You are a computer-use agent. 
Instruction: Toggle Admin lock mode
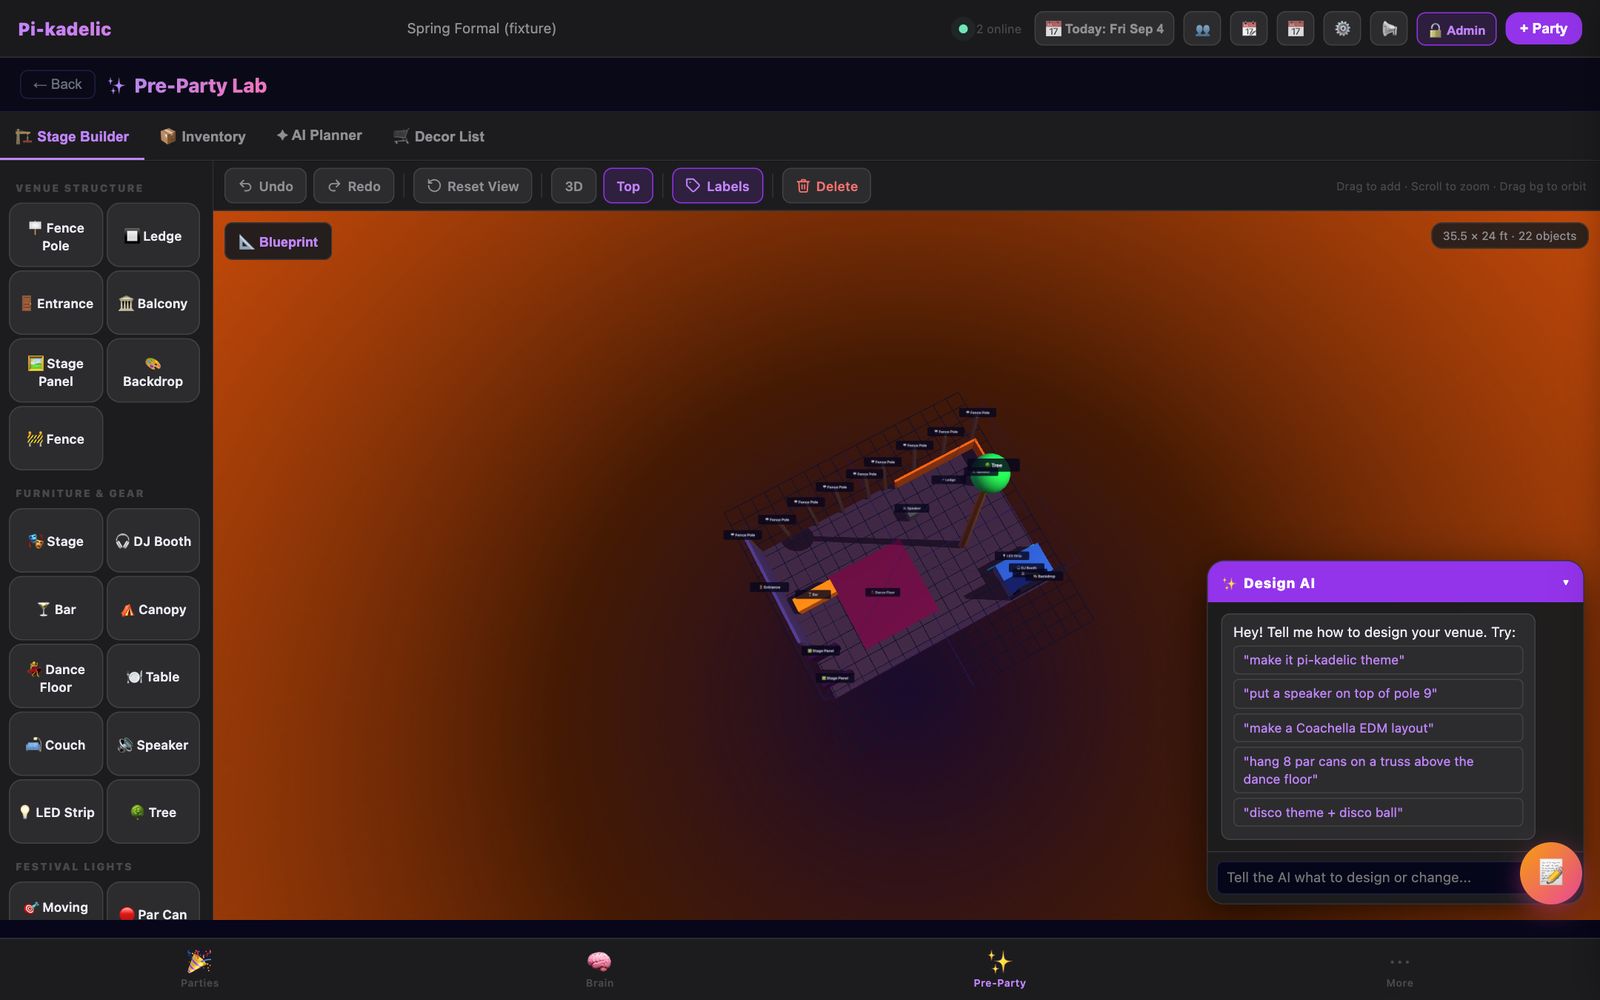click(1456, 29)
